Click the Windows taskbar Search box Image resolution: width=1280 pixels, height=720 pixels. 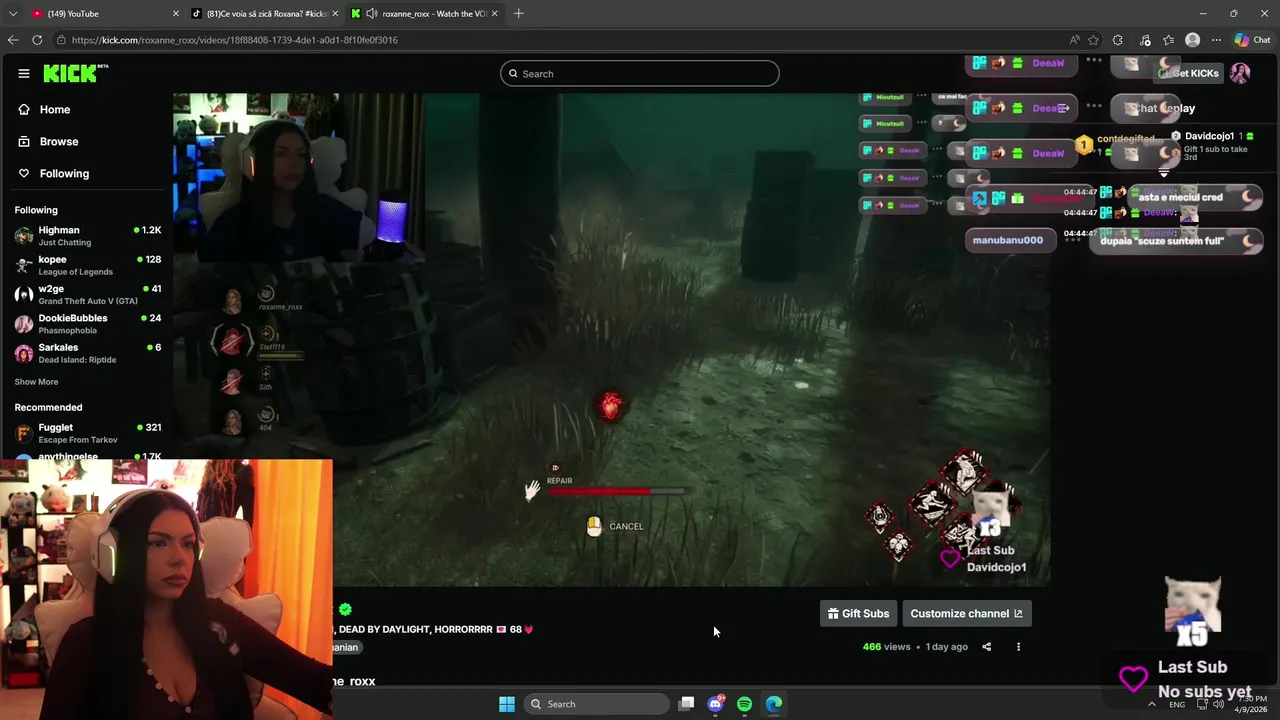598,704
